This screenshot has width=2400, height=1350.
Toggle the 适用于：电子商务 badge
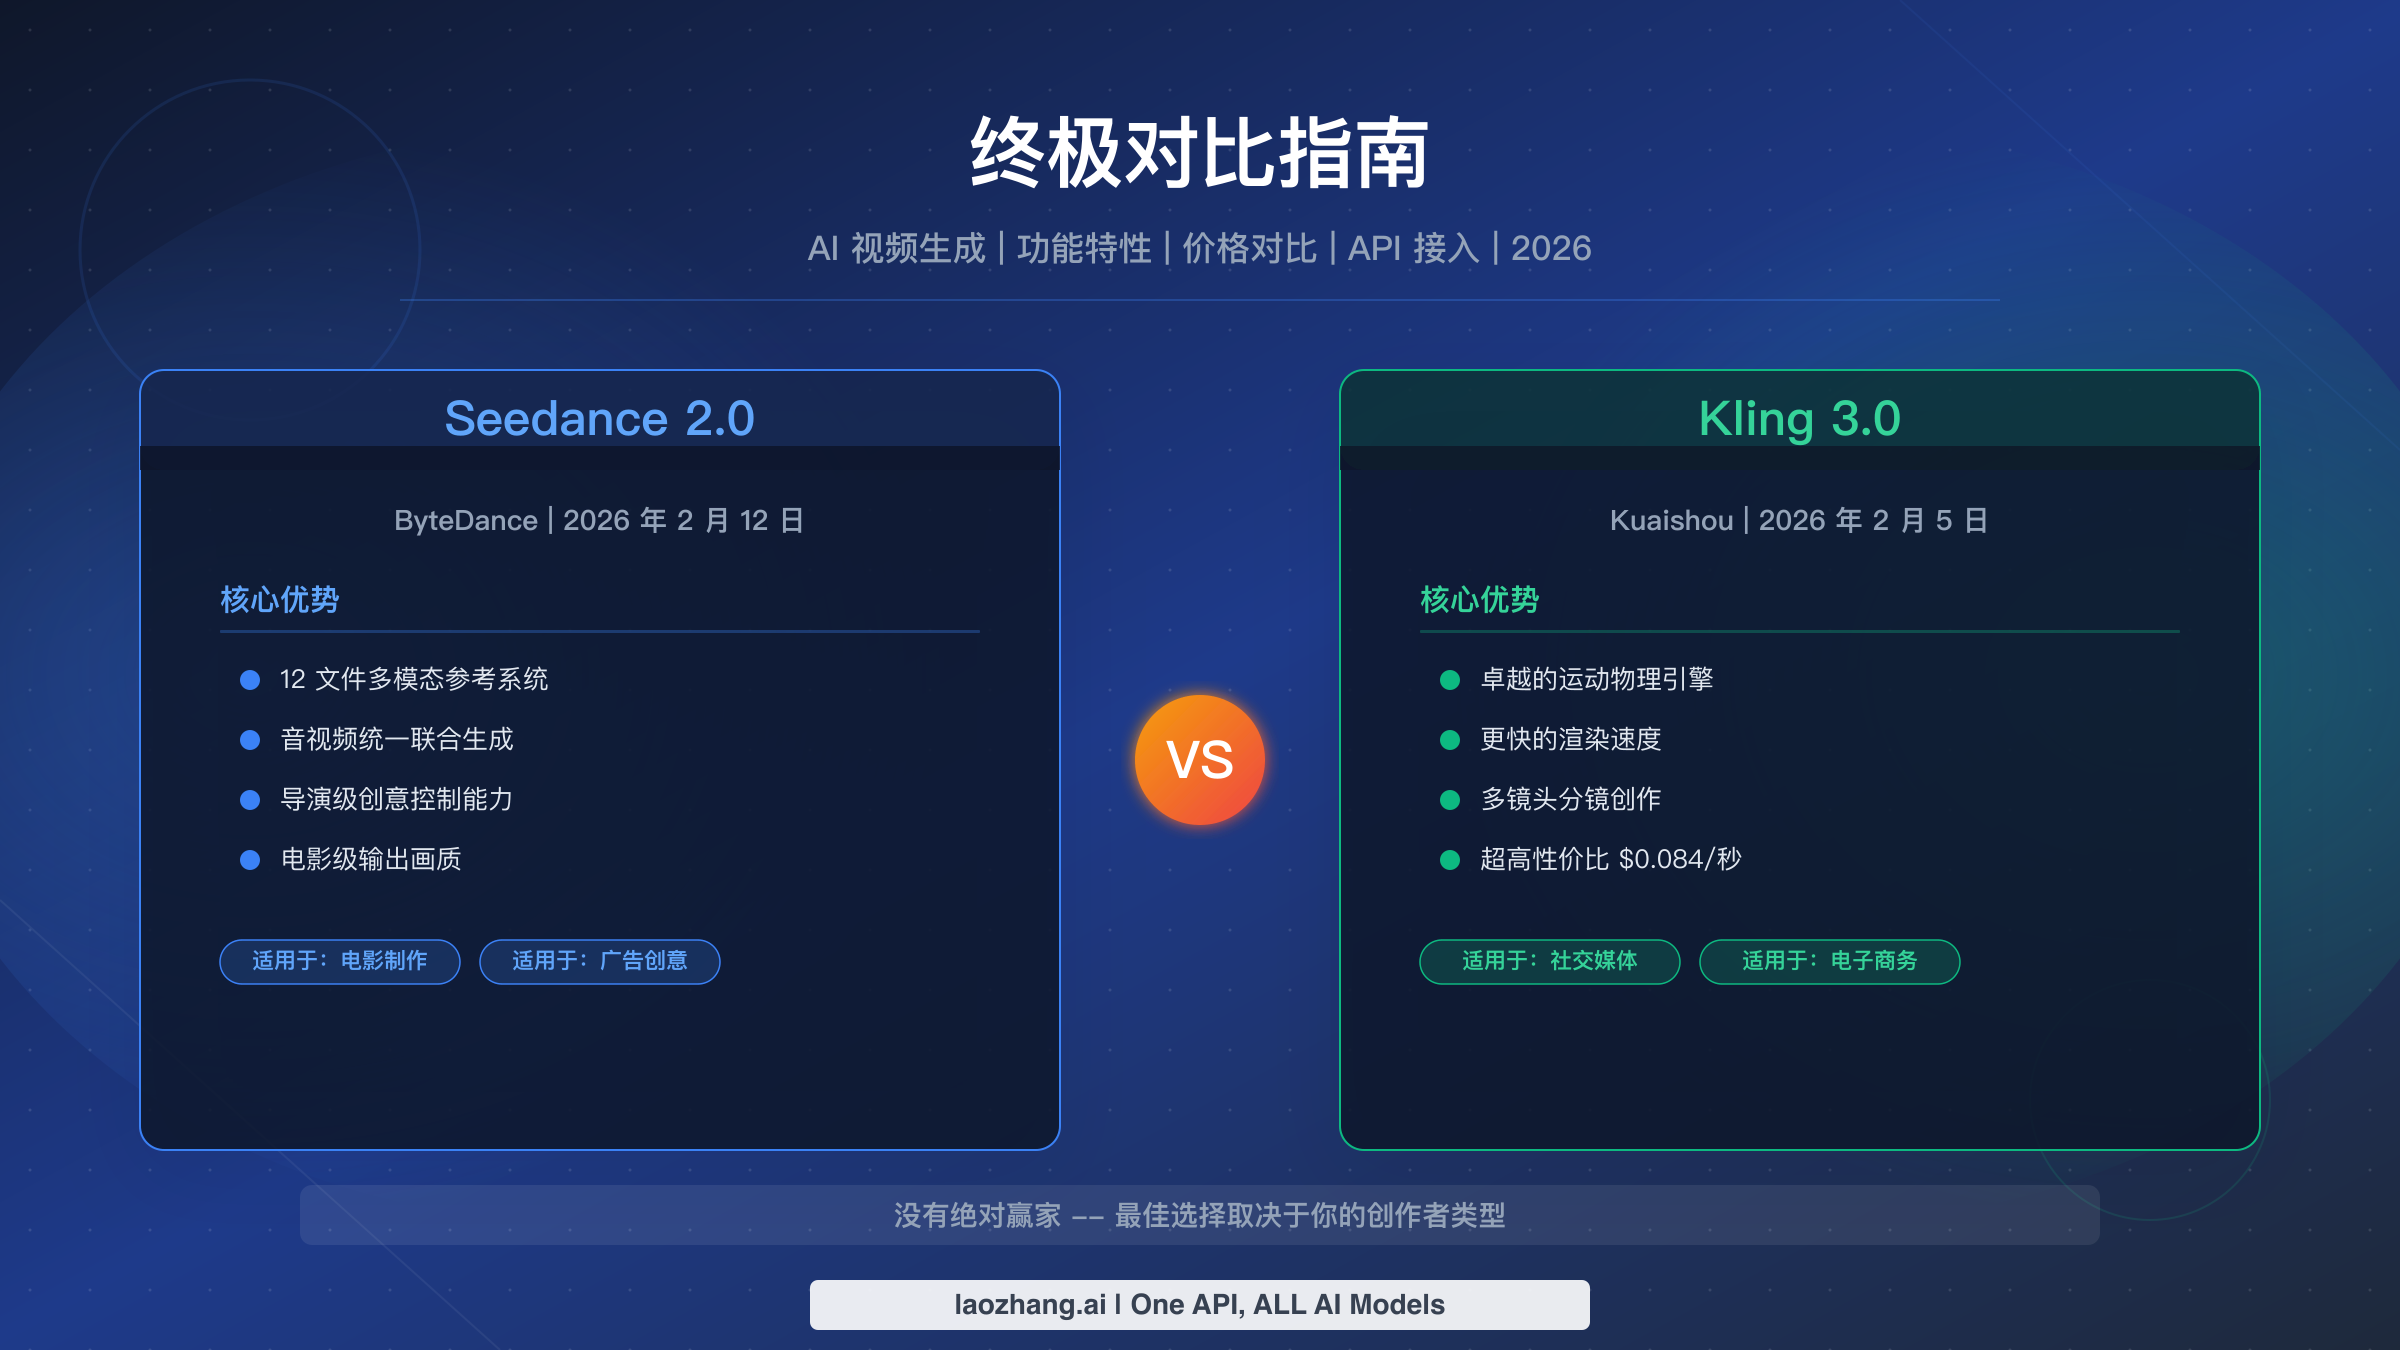click(1828, 962)
